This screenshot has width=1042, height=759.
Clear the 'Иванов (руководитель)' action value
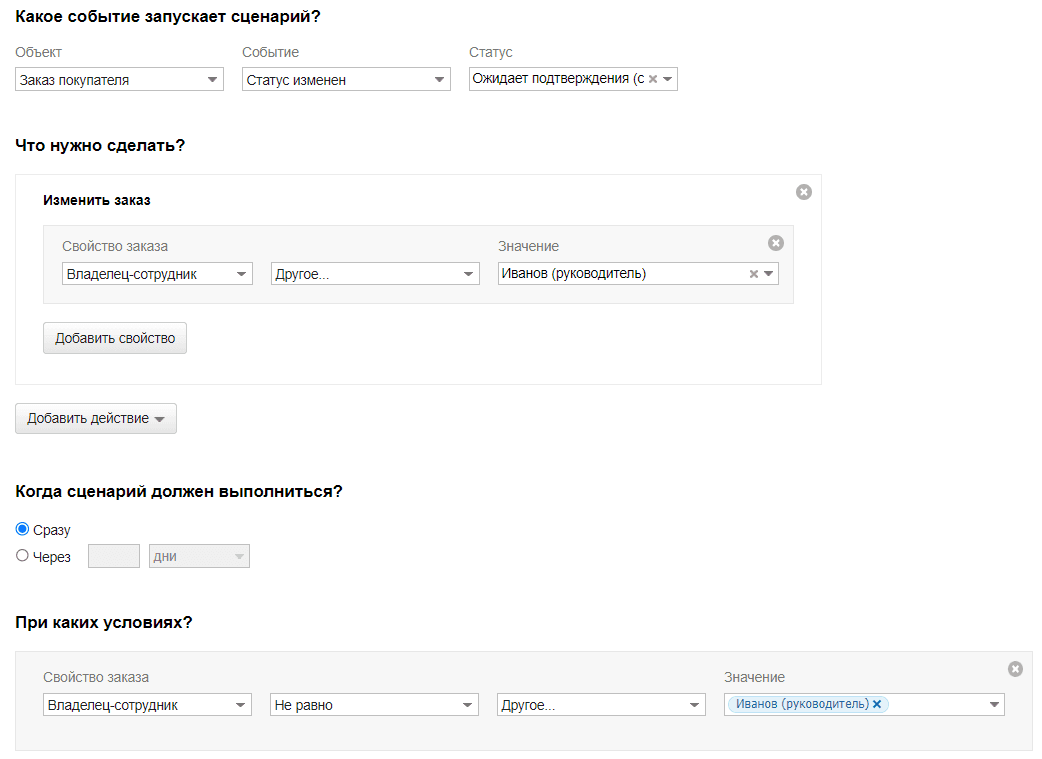754,274
